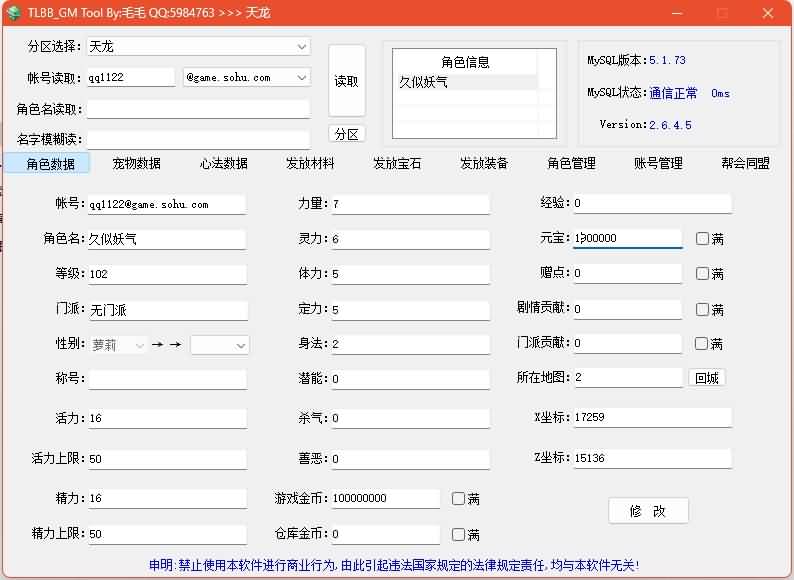Open the 性别 dropdown showing 萝莉
The height and width of the screenshot is (580, 794).
tap(118, 345)
